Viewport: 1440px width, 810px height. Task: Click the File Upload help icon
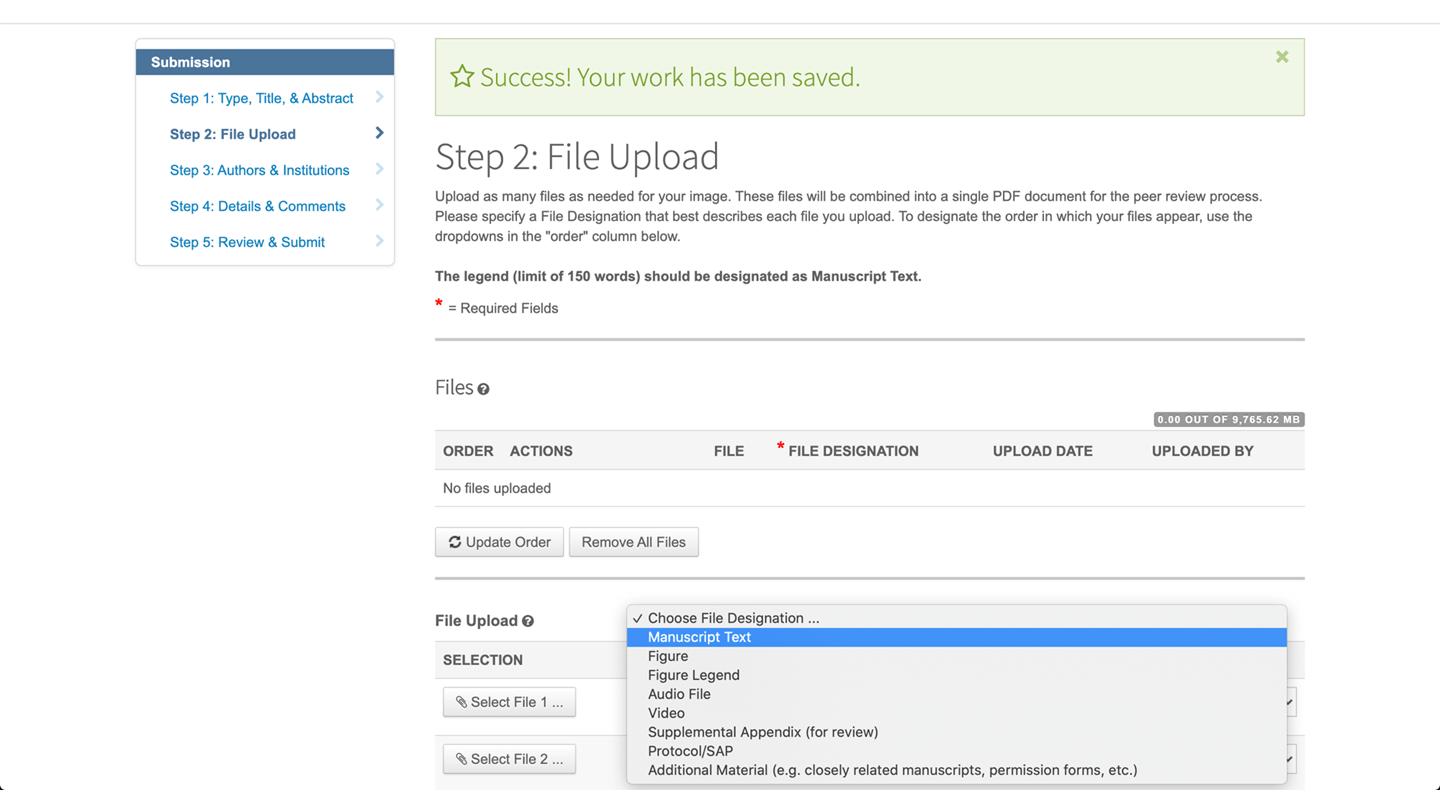tap(528, 621)
